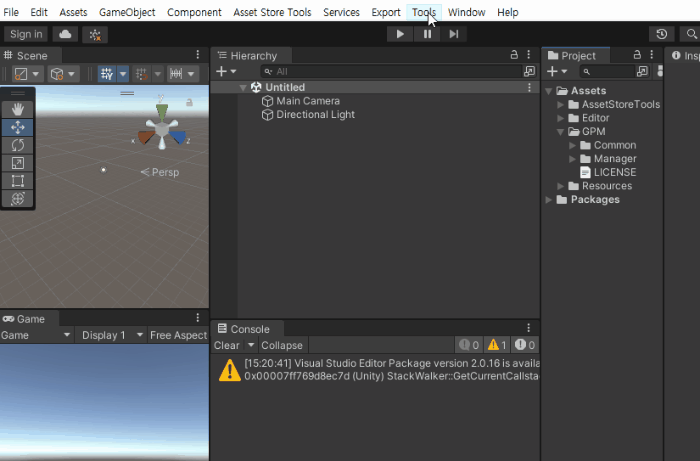Open the snap increment dropdown

tap(183, 74)
